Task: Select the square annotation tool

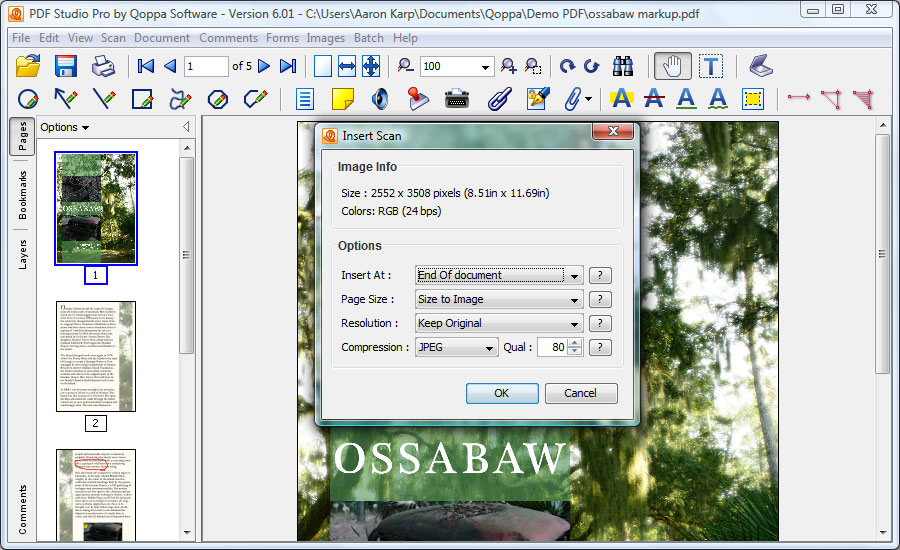Action: click(142, 99)
